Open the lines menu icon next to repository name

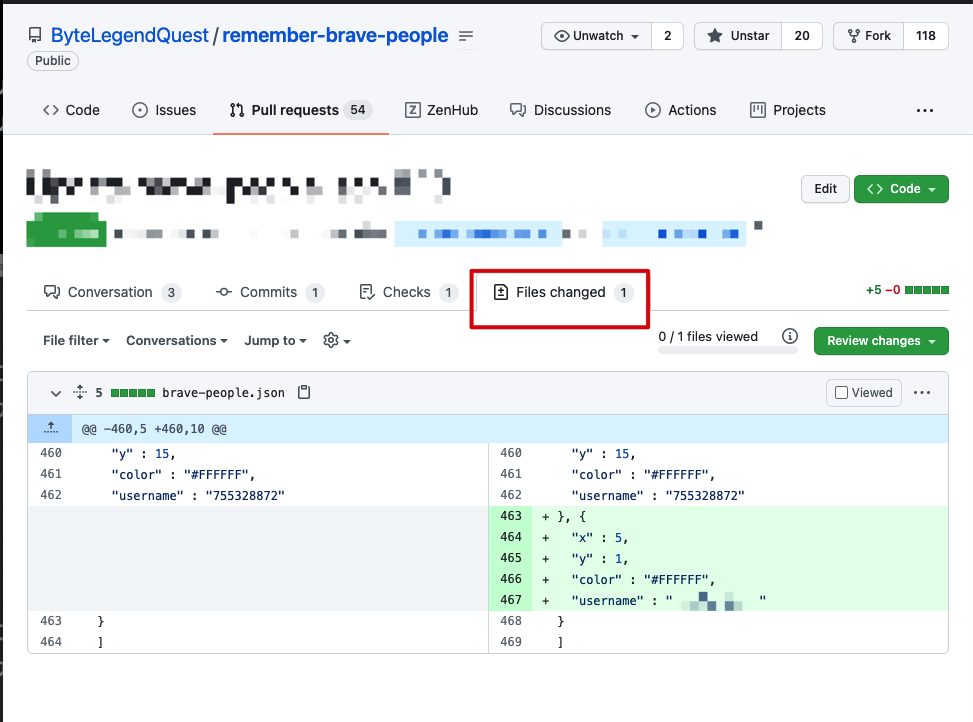click(465, 37)
